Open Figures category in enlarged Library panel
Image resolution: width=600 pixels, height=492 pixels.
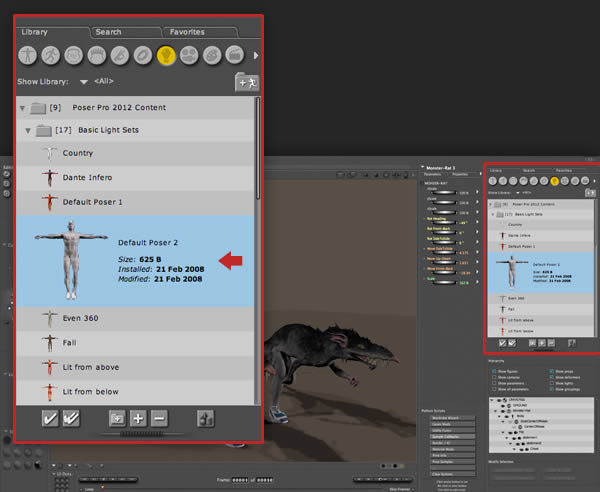28,55
